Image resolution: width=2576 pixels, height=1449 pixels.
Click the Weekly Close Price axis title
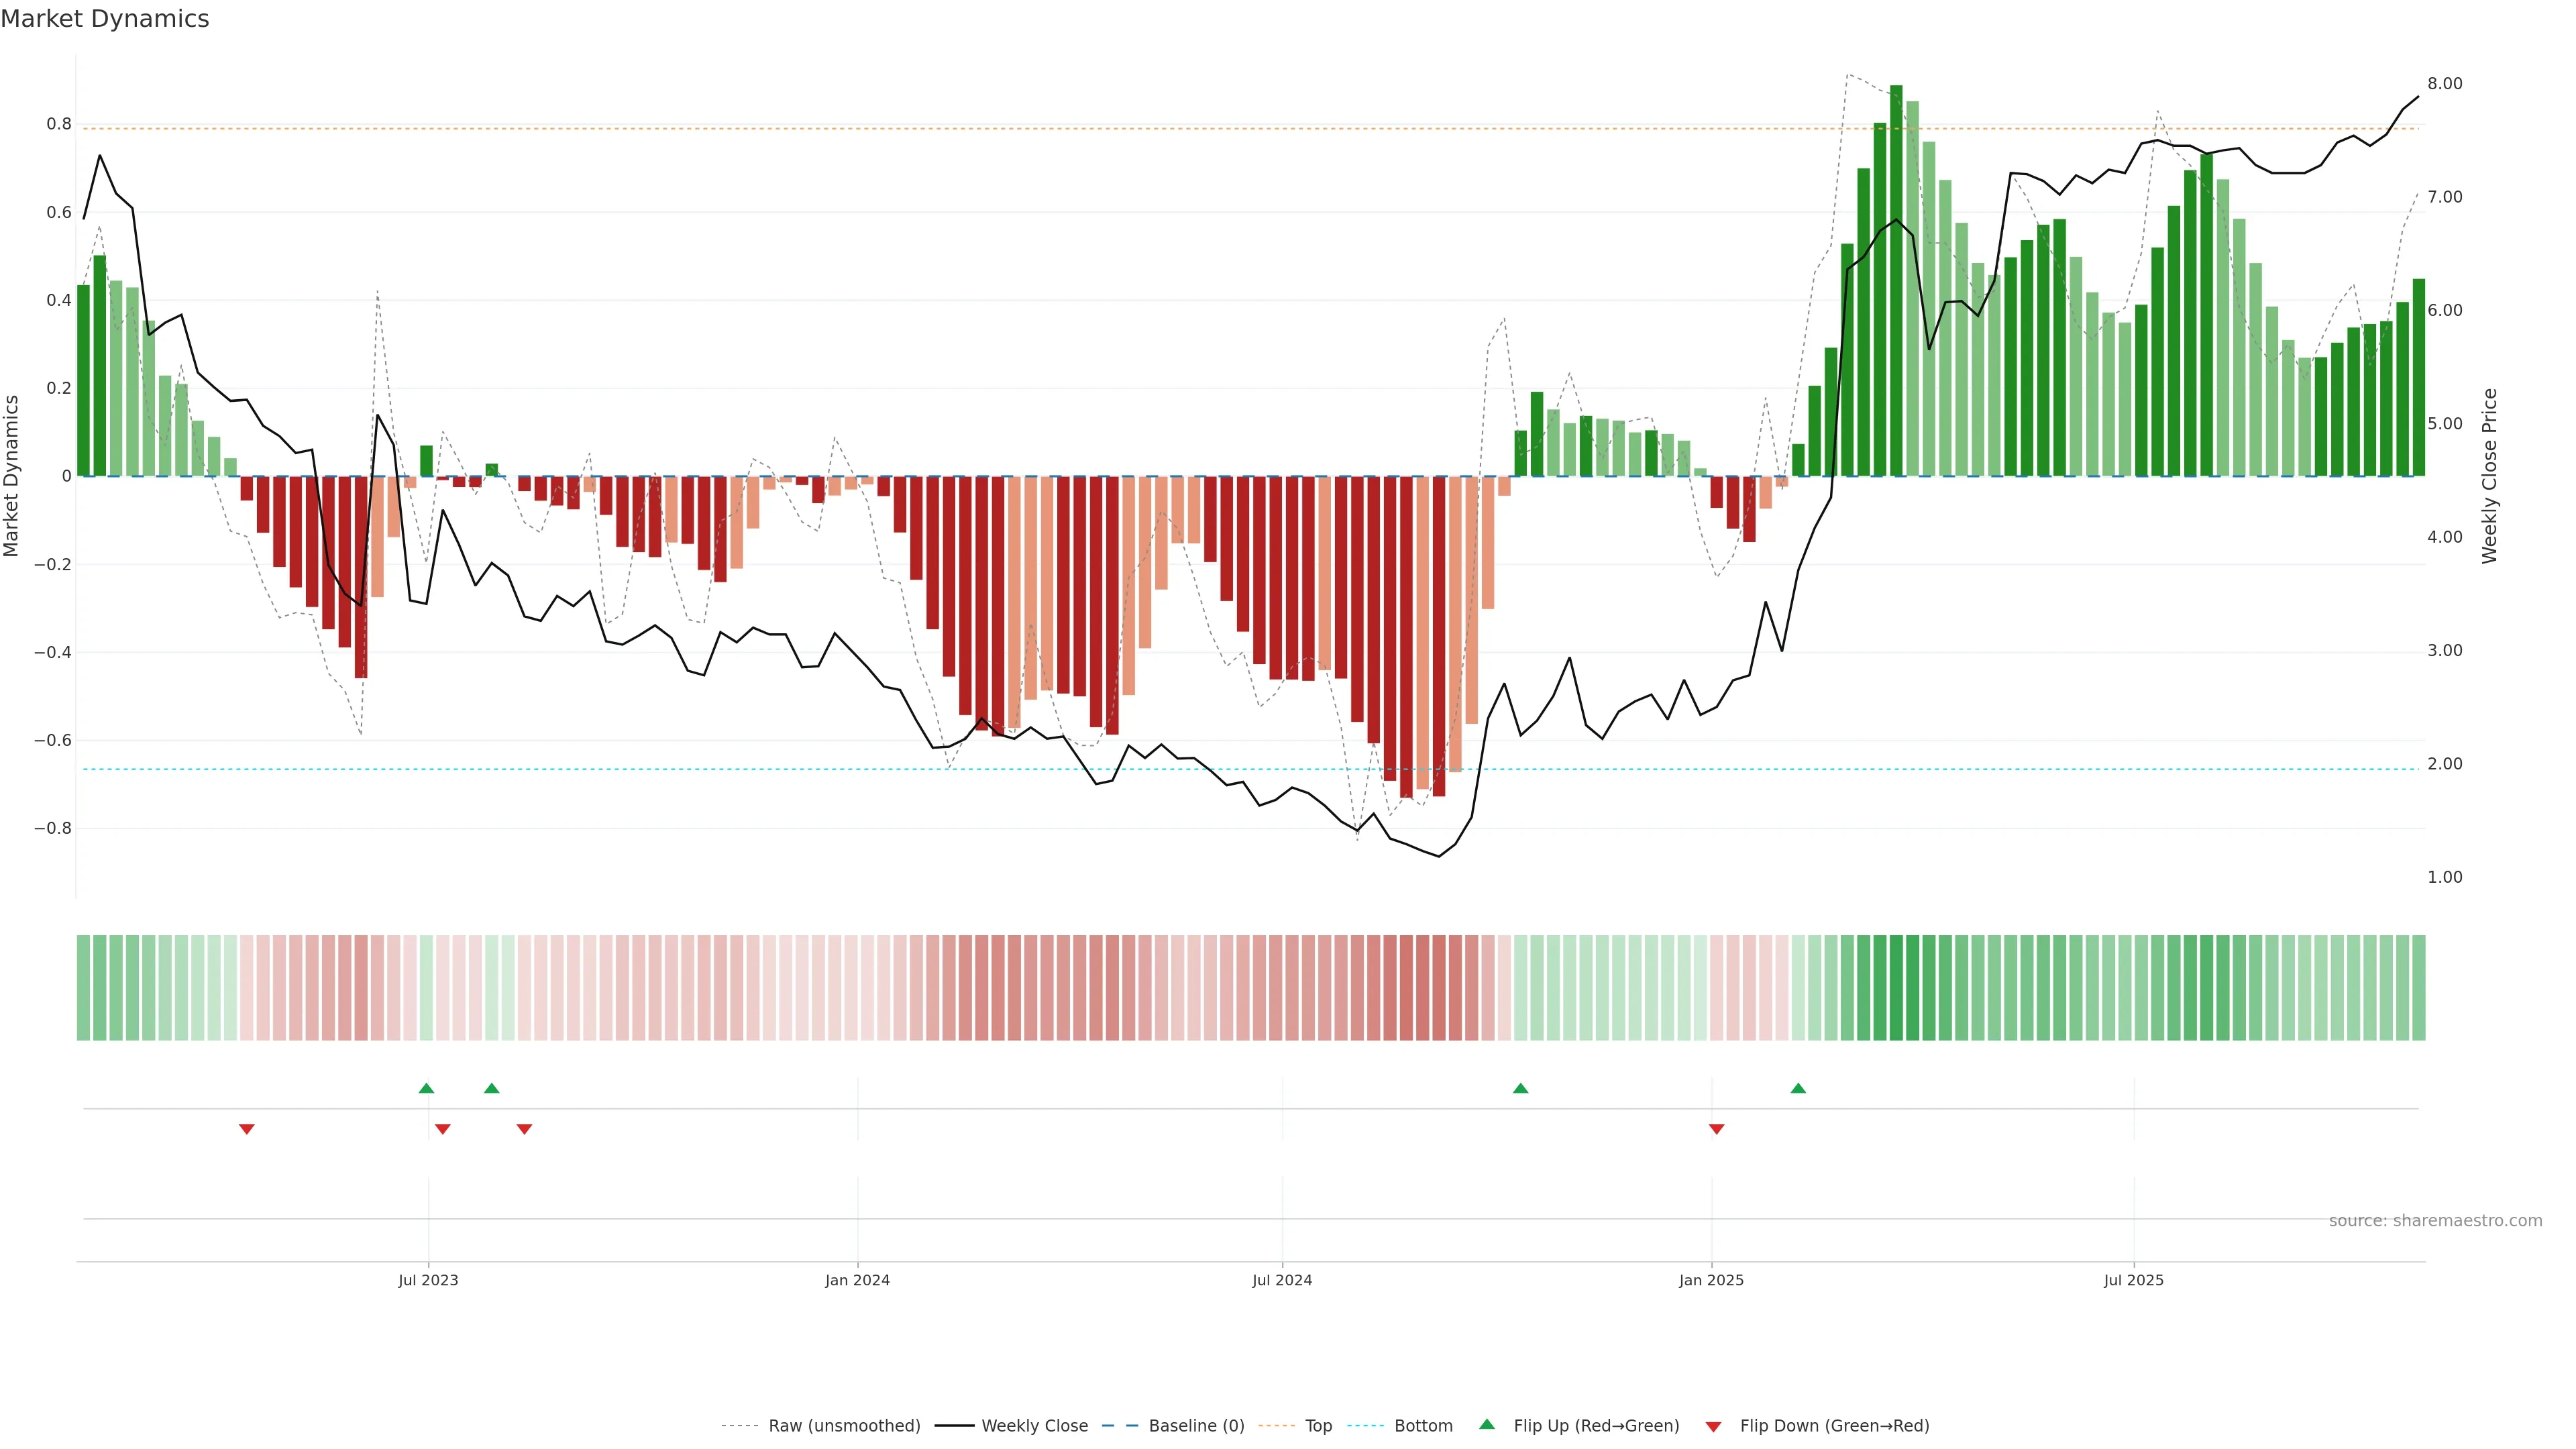click(x=2489, y=476)
